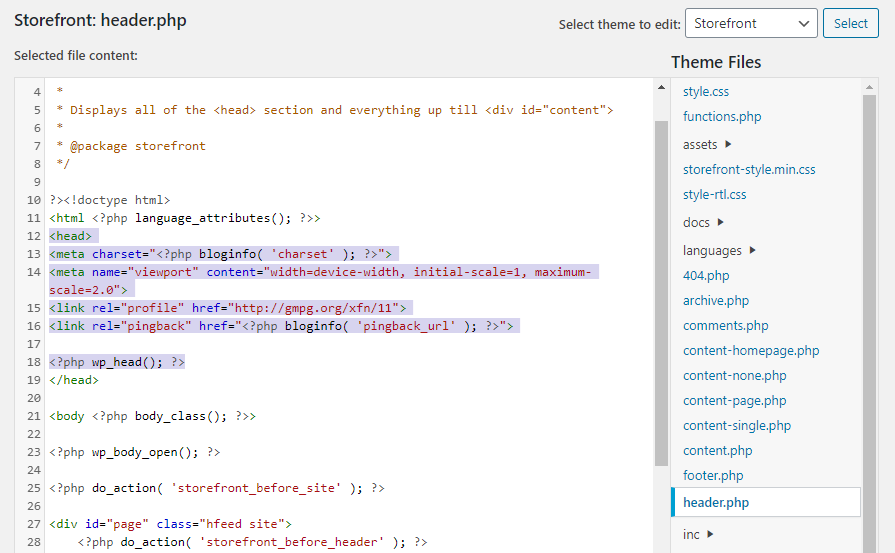Image resolution: width=895 pixels, height=553 pixels.
Task: Click line number 18 in gutter
Action: click(34, 362)
